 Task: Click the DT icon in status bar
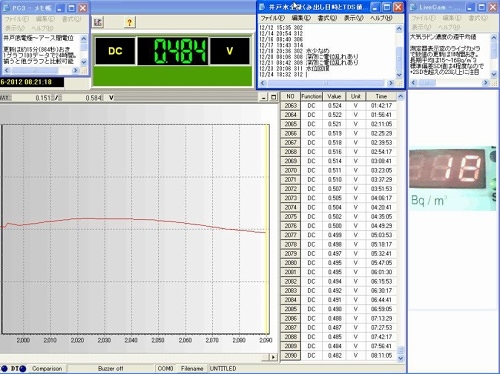point(14,369)
